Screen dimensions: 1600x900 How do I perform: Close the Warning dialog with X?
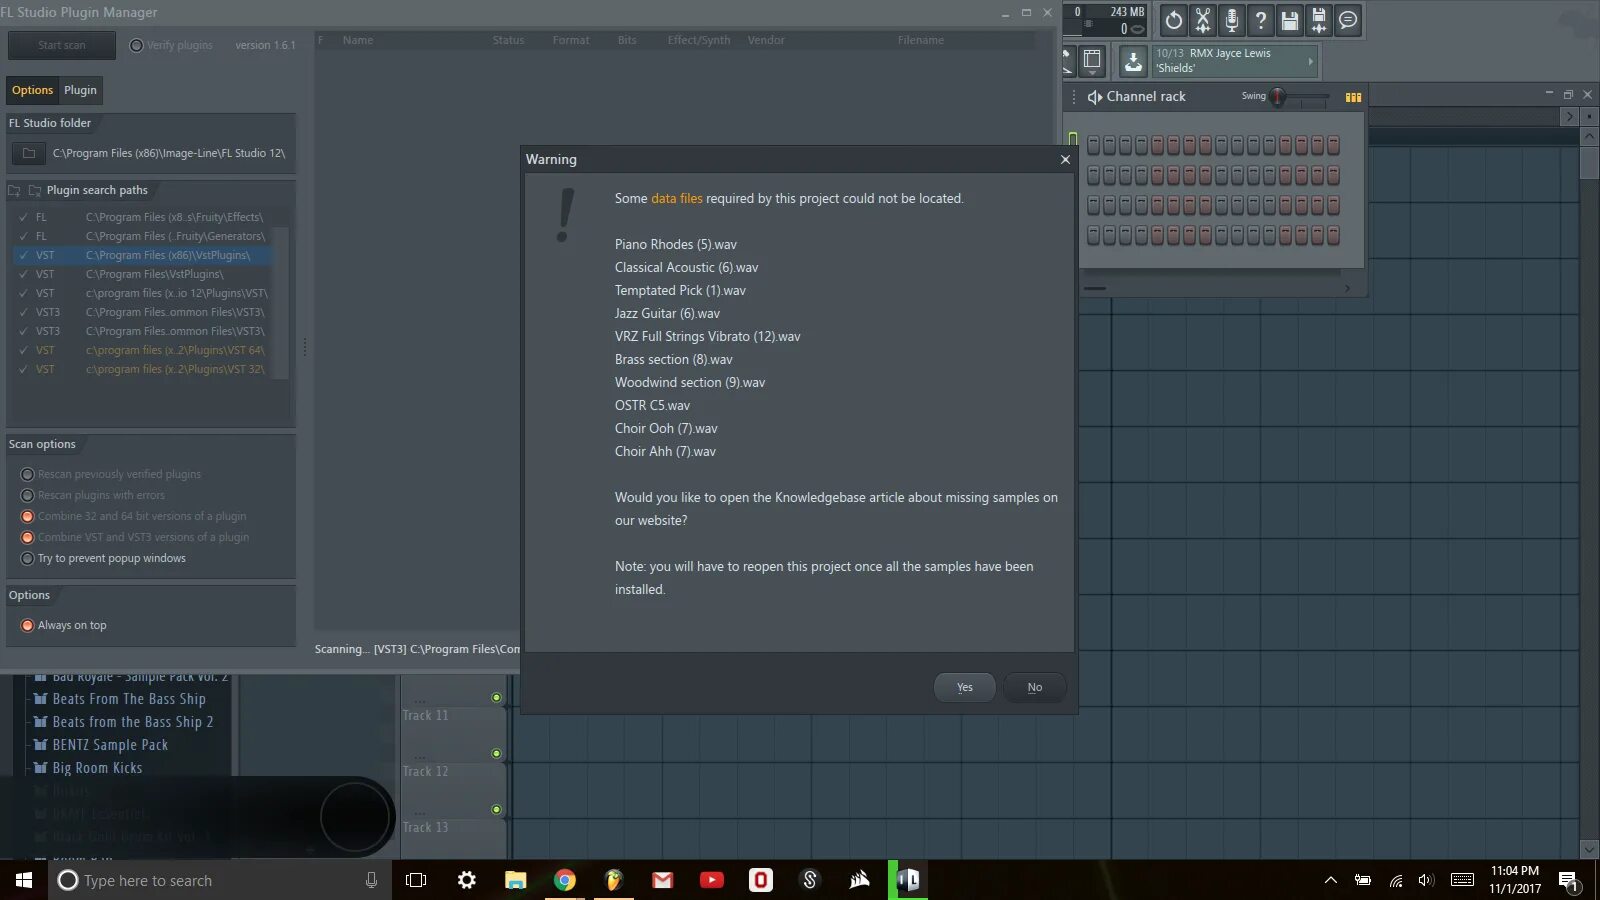coord(1065,159)
